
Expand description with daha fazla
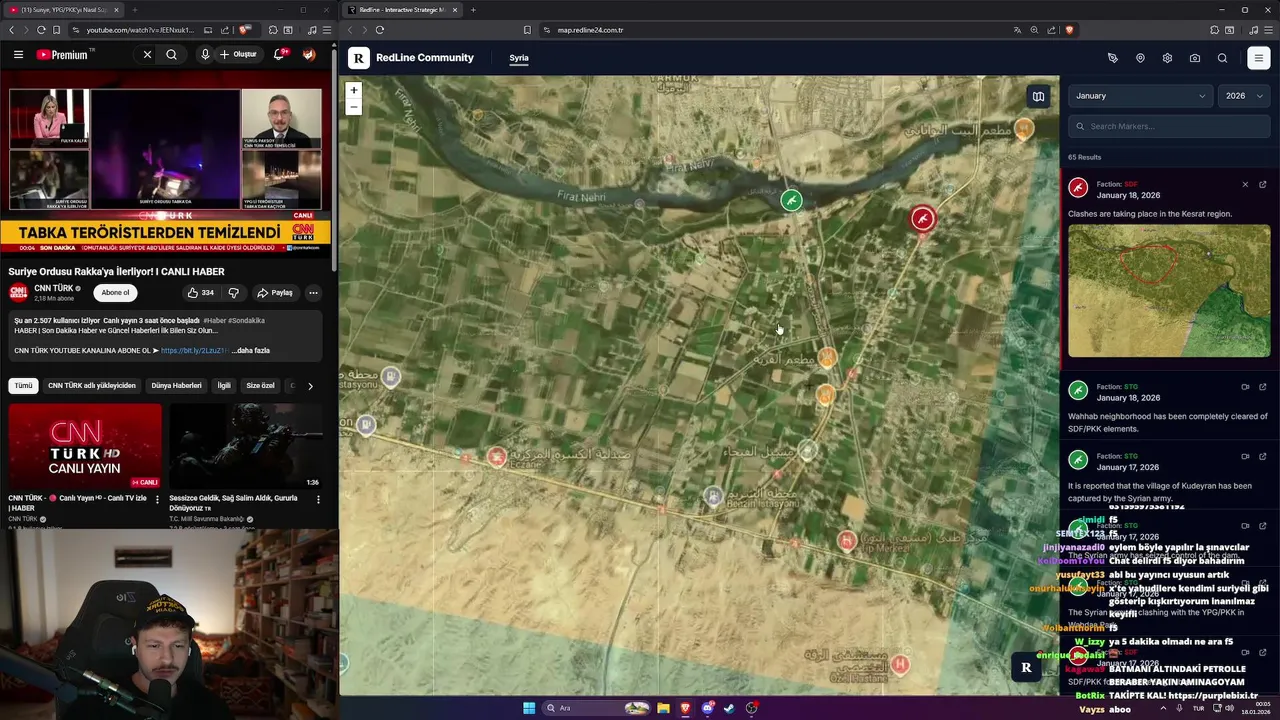pyautogui.click(x=251, y=351)
